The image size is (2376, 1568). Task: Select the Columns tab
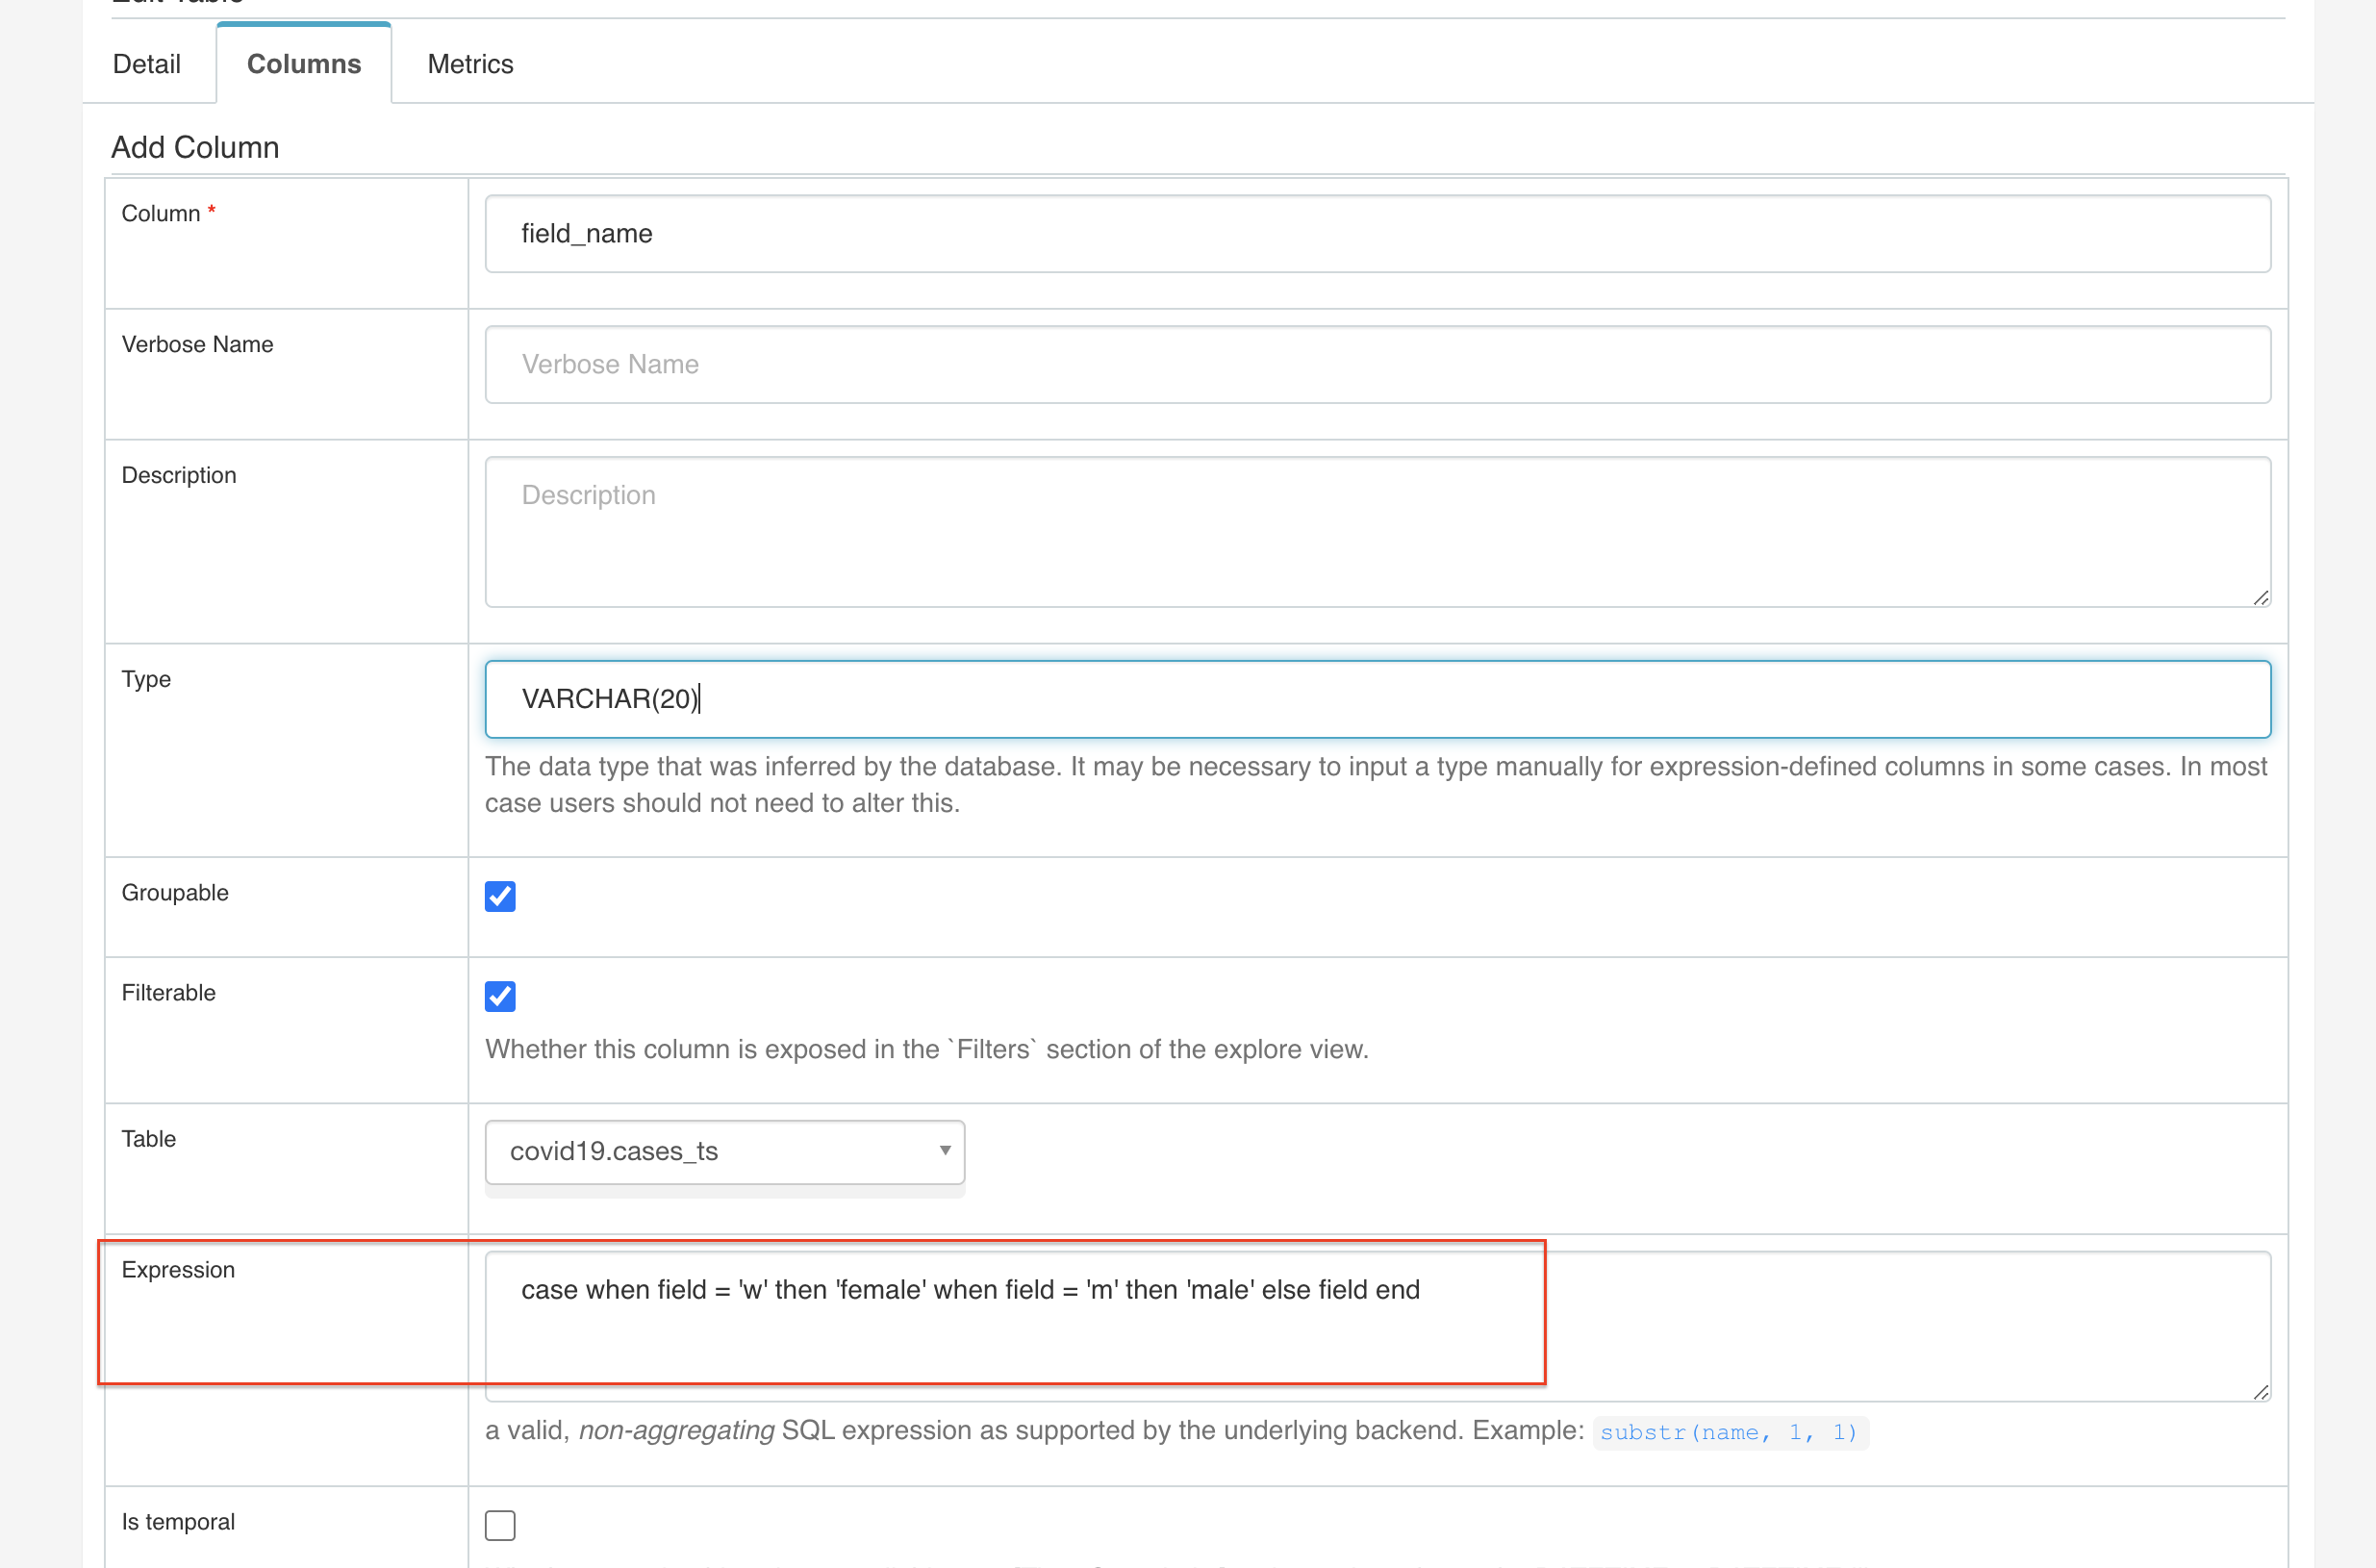pyautogui.click(x=304, y=64)
